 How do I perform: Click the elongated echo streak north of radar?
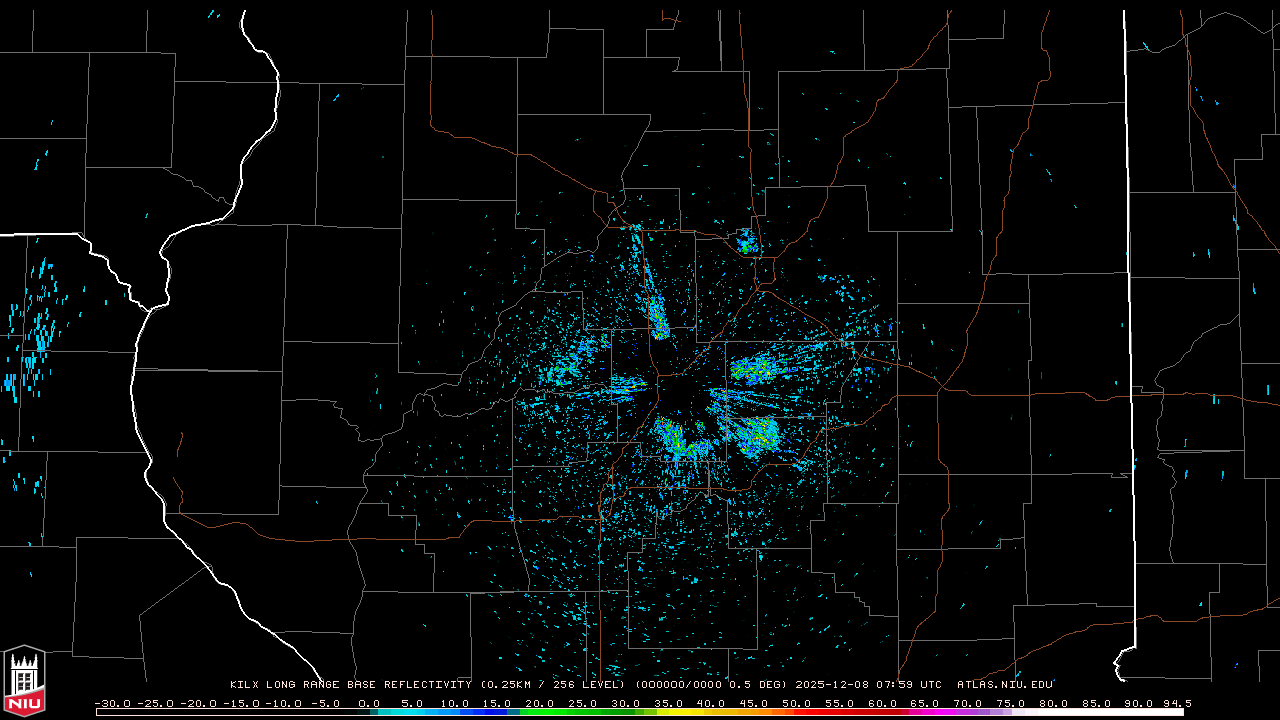click(x=657, y=316)
